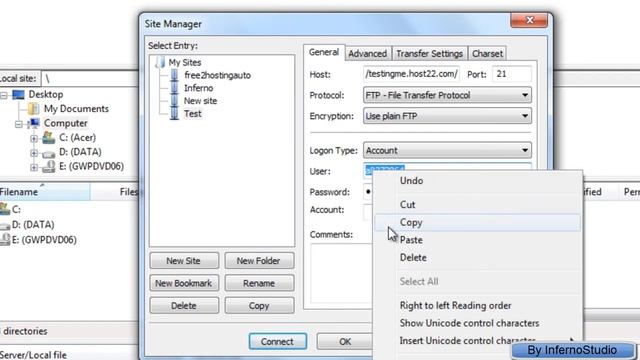Screen dimensions: 640x360
Task: Click the C: drive icon in file list
Action: 5,209
